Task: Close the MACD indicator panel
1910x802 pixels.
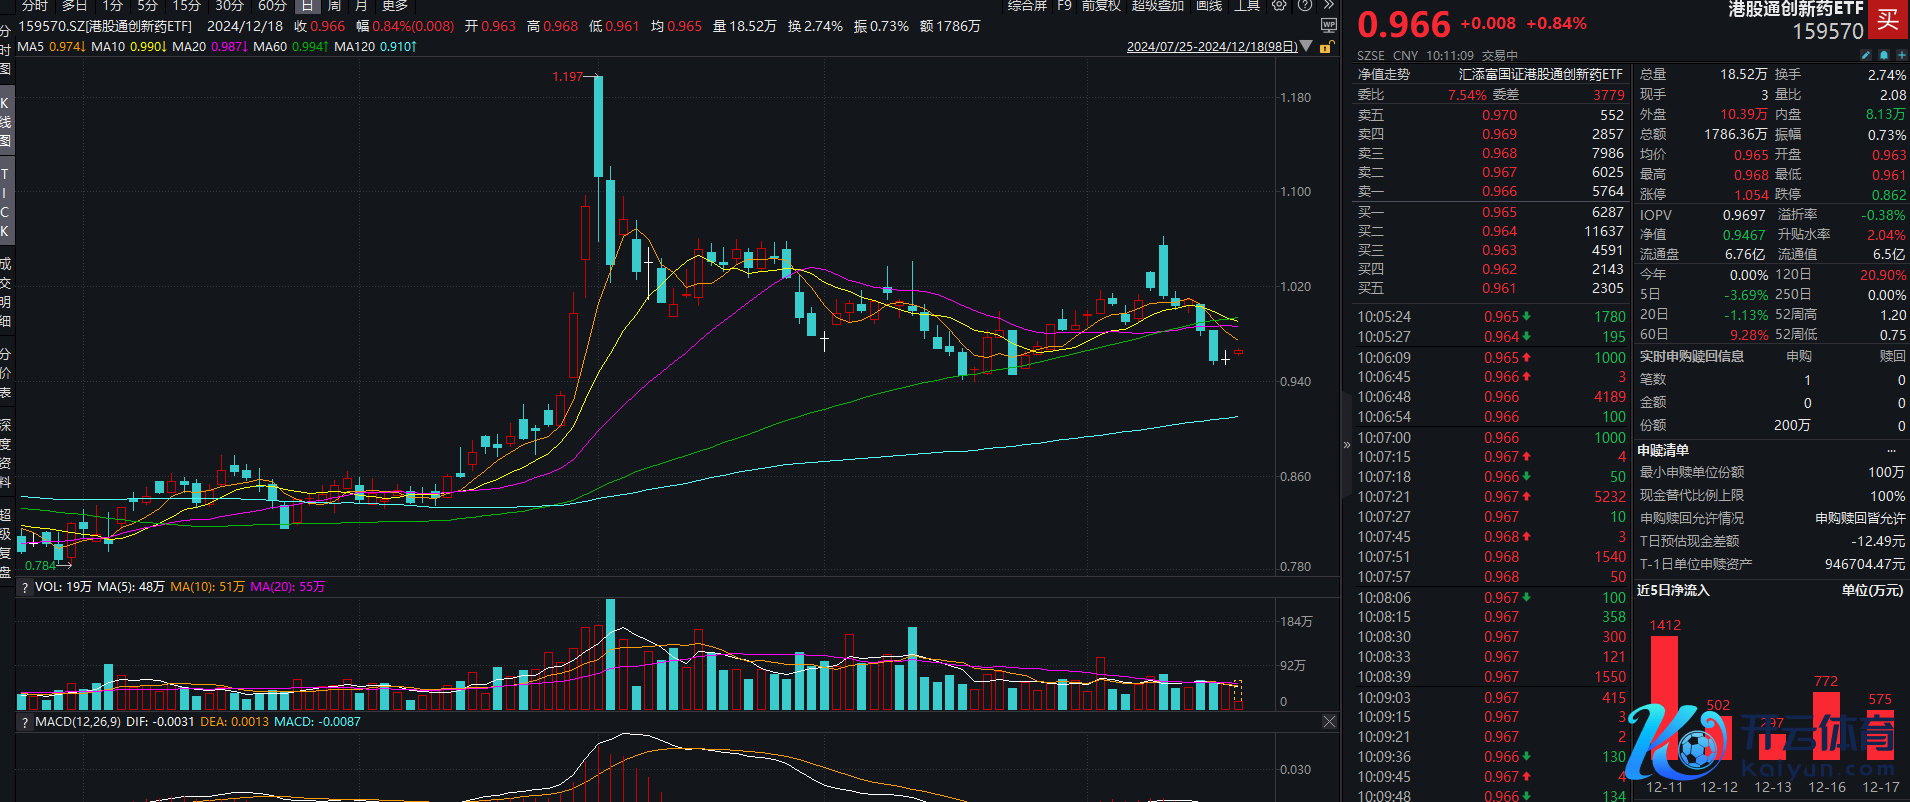Action: pos(1329,721)
